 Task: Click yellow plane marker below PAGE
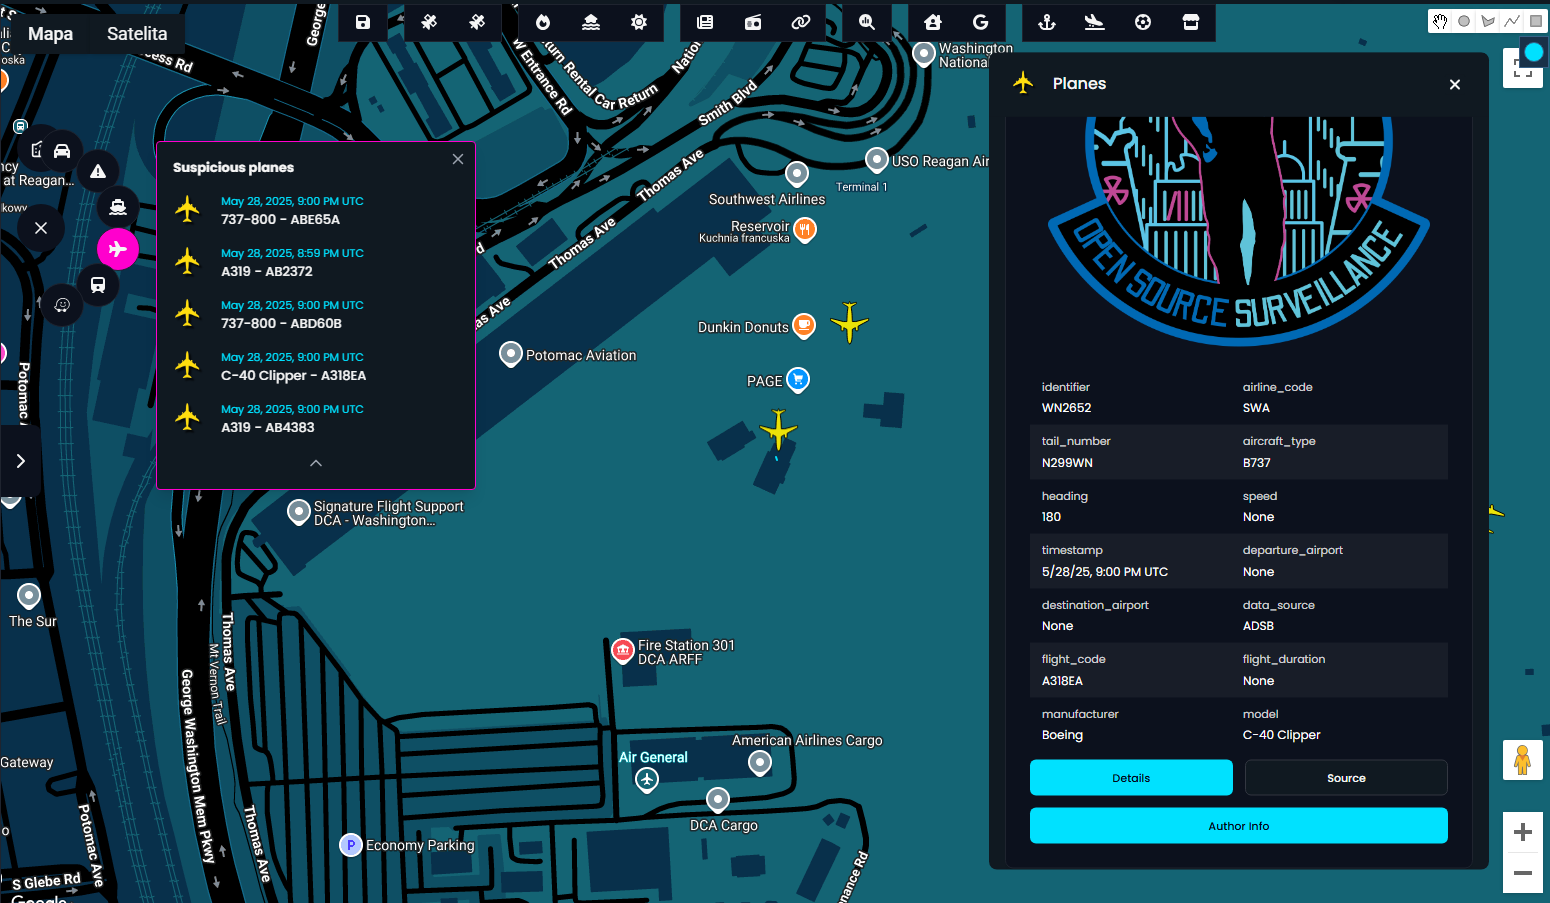pos(778,430)
